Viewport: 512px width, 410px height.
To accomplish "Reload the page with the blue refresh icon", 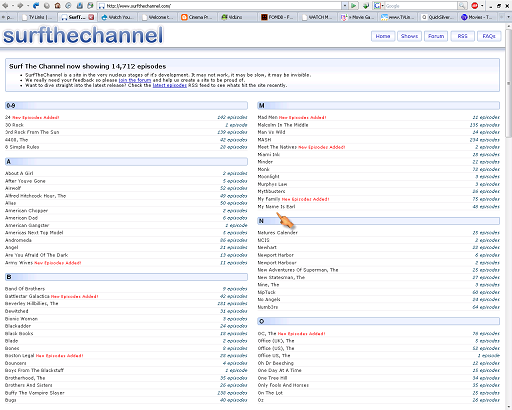I will coord(36,6).
